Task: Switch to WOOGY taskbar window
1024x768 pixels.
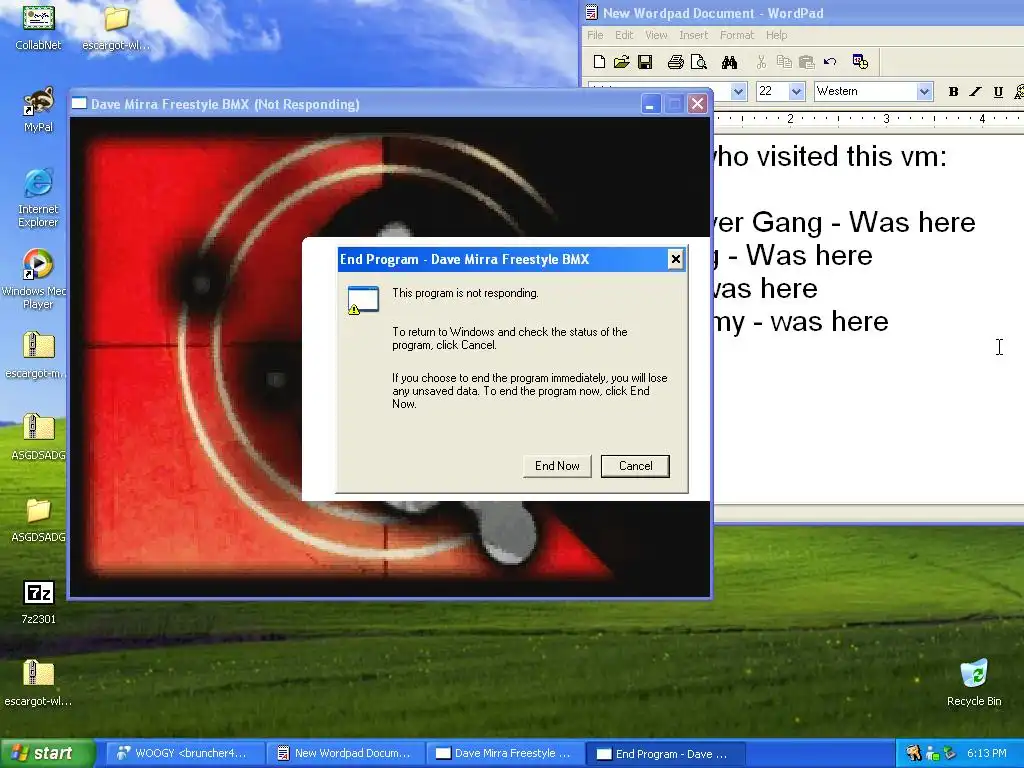Action: click(x=184, y=754)
